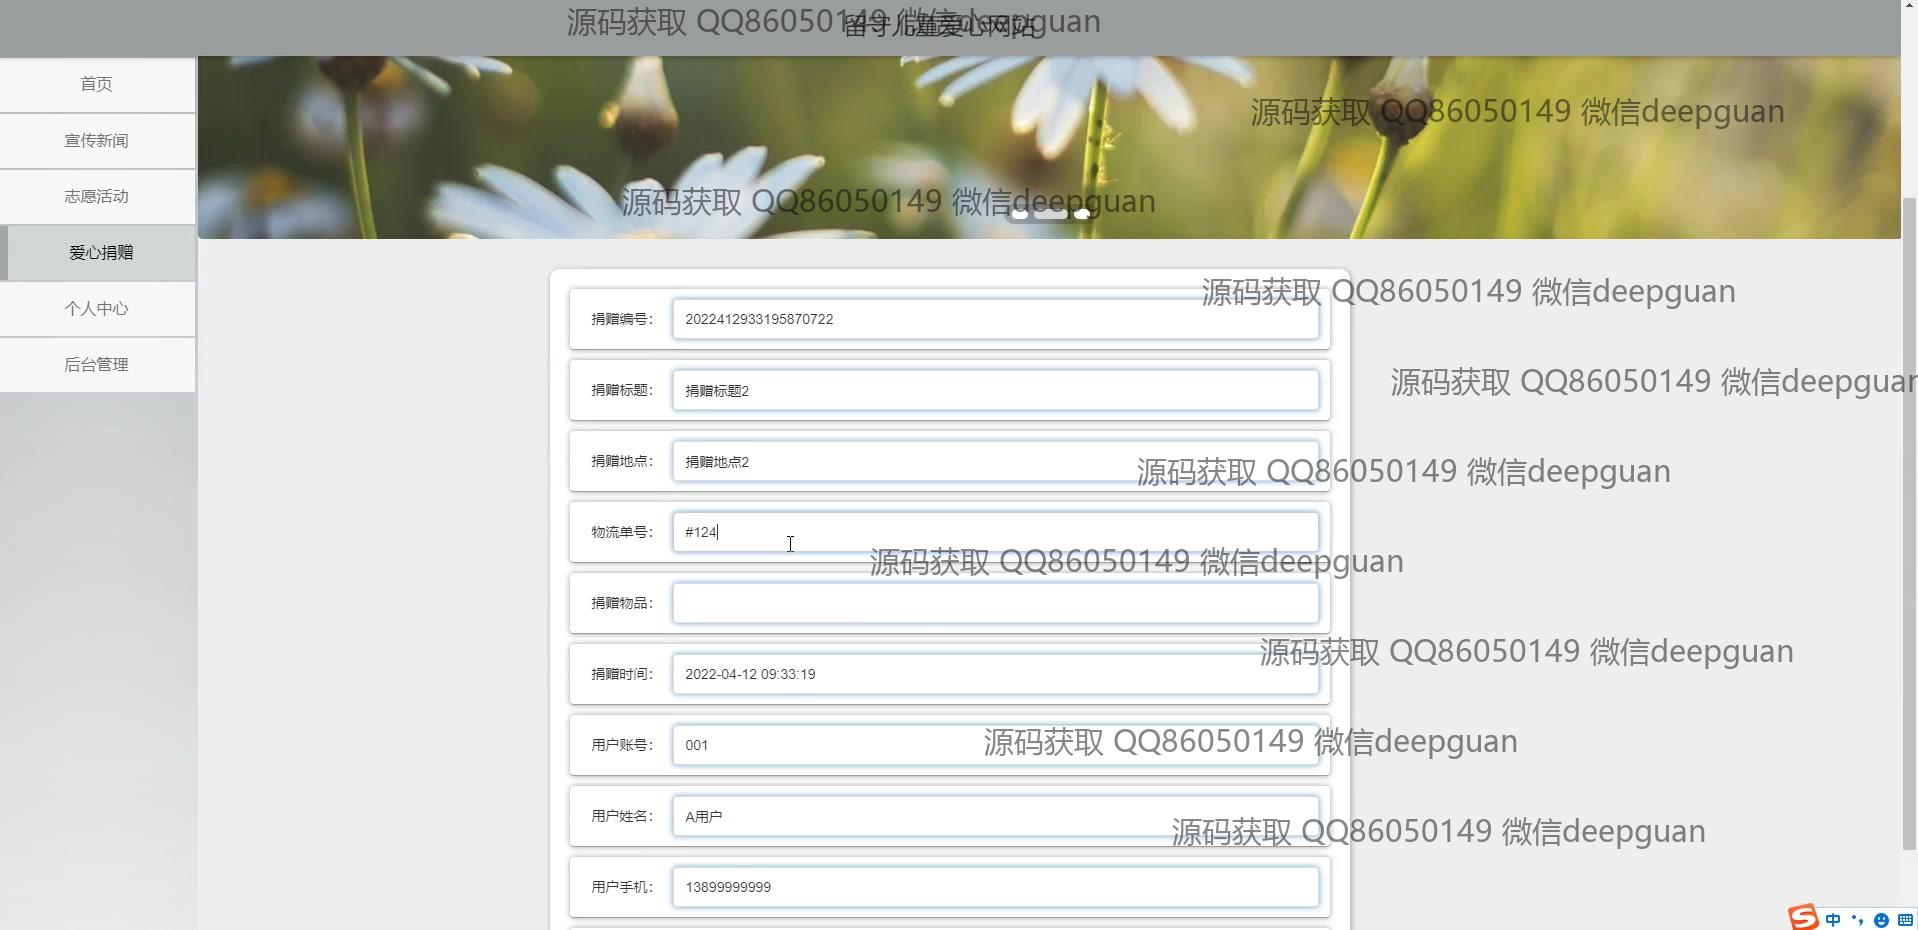Click into the 物流单号 field containing #124

[x=995, y=532]
